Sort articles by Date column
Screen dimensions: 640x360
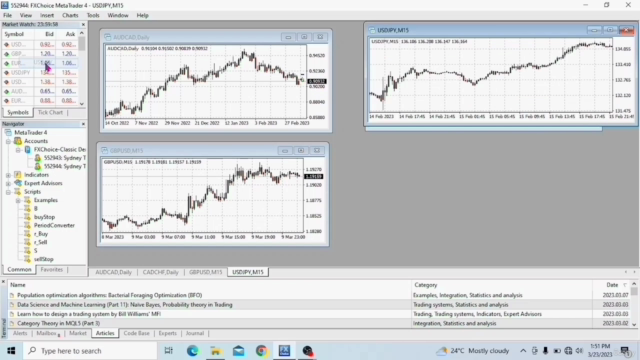[612, 285]
